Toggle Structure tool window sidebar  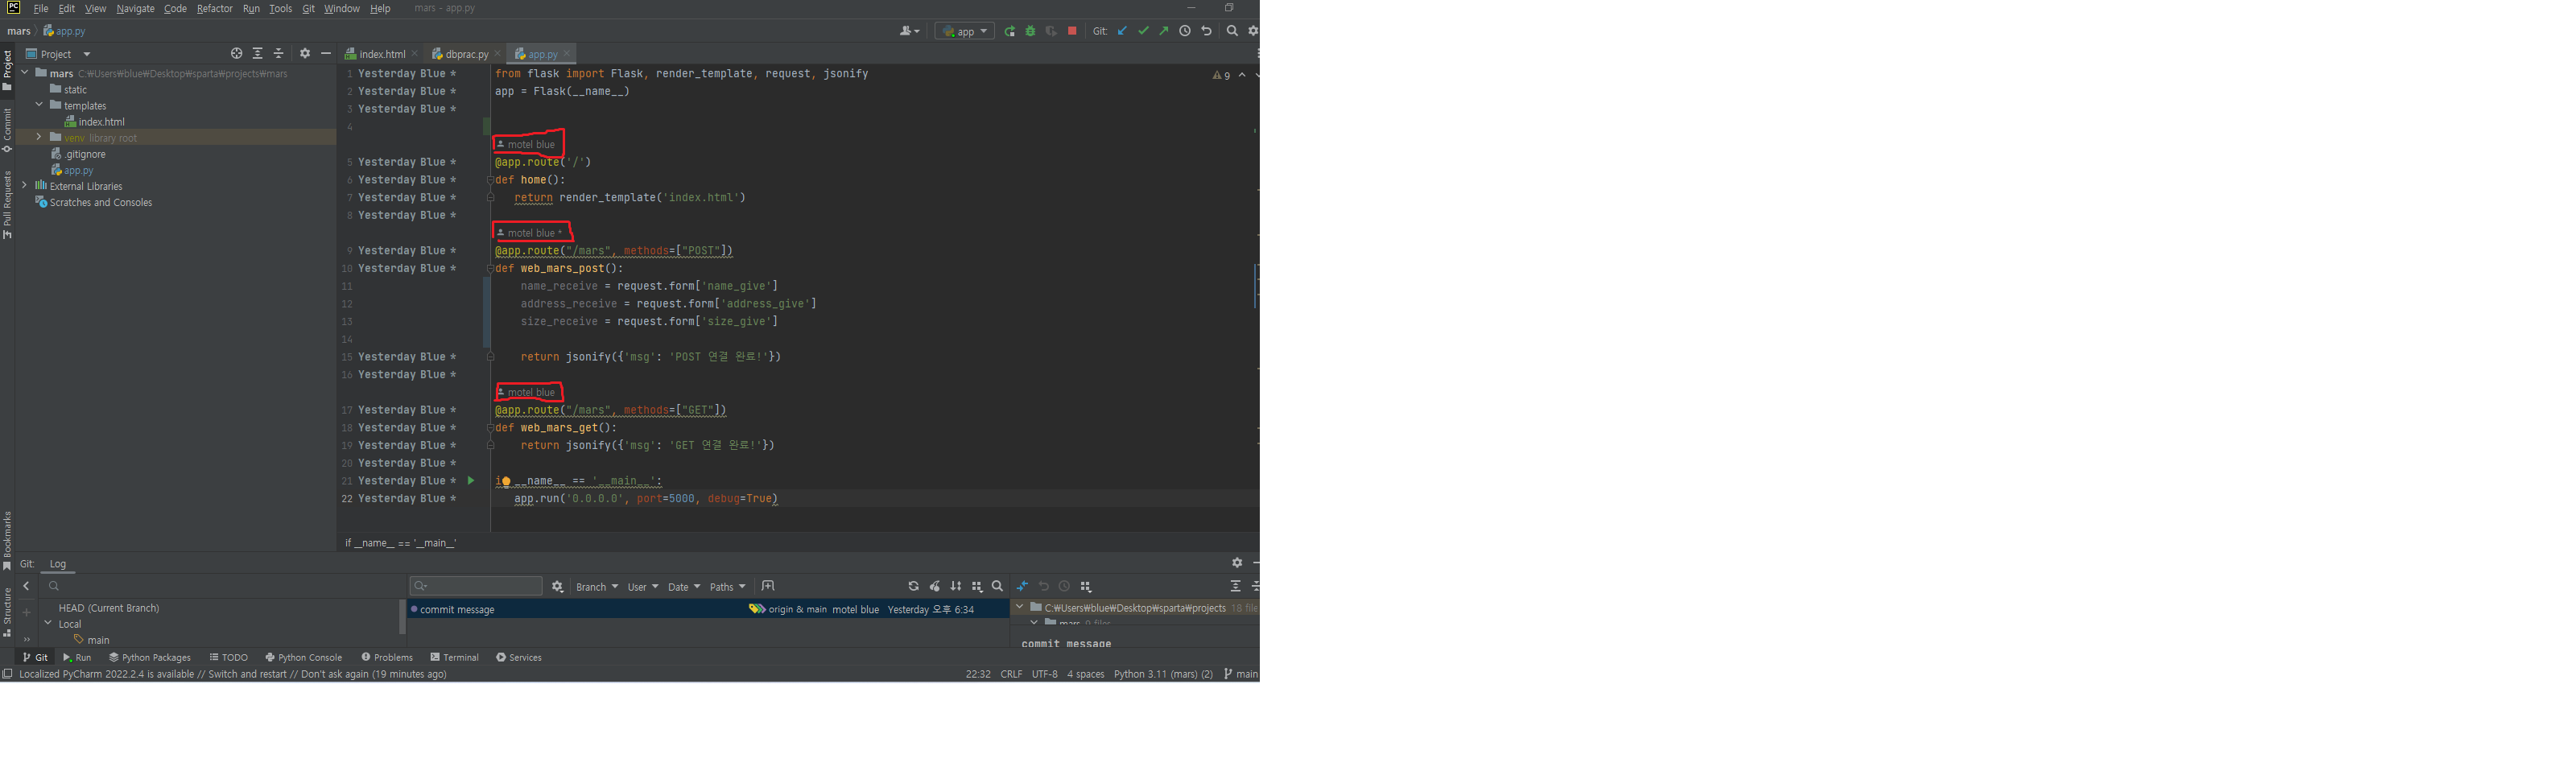pos(7,612)
